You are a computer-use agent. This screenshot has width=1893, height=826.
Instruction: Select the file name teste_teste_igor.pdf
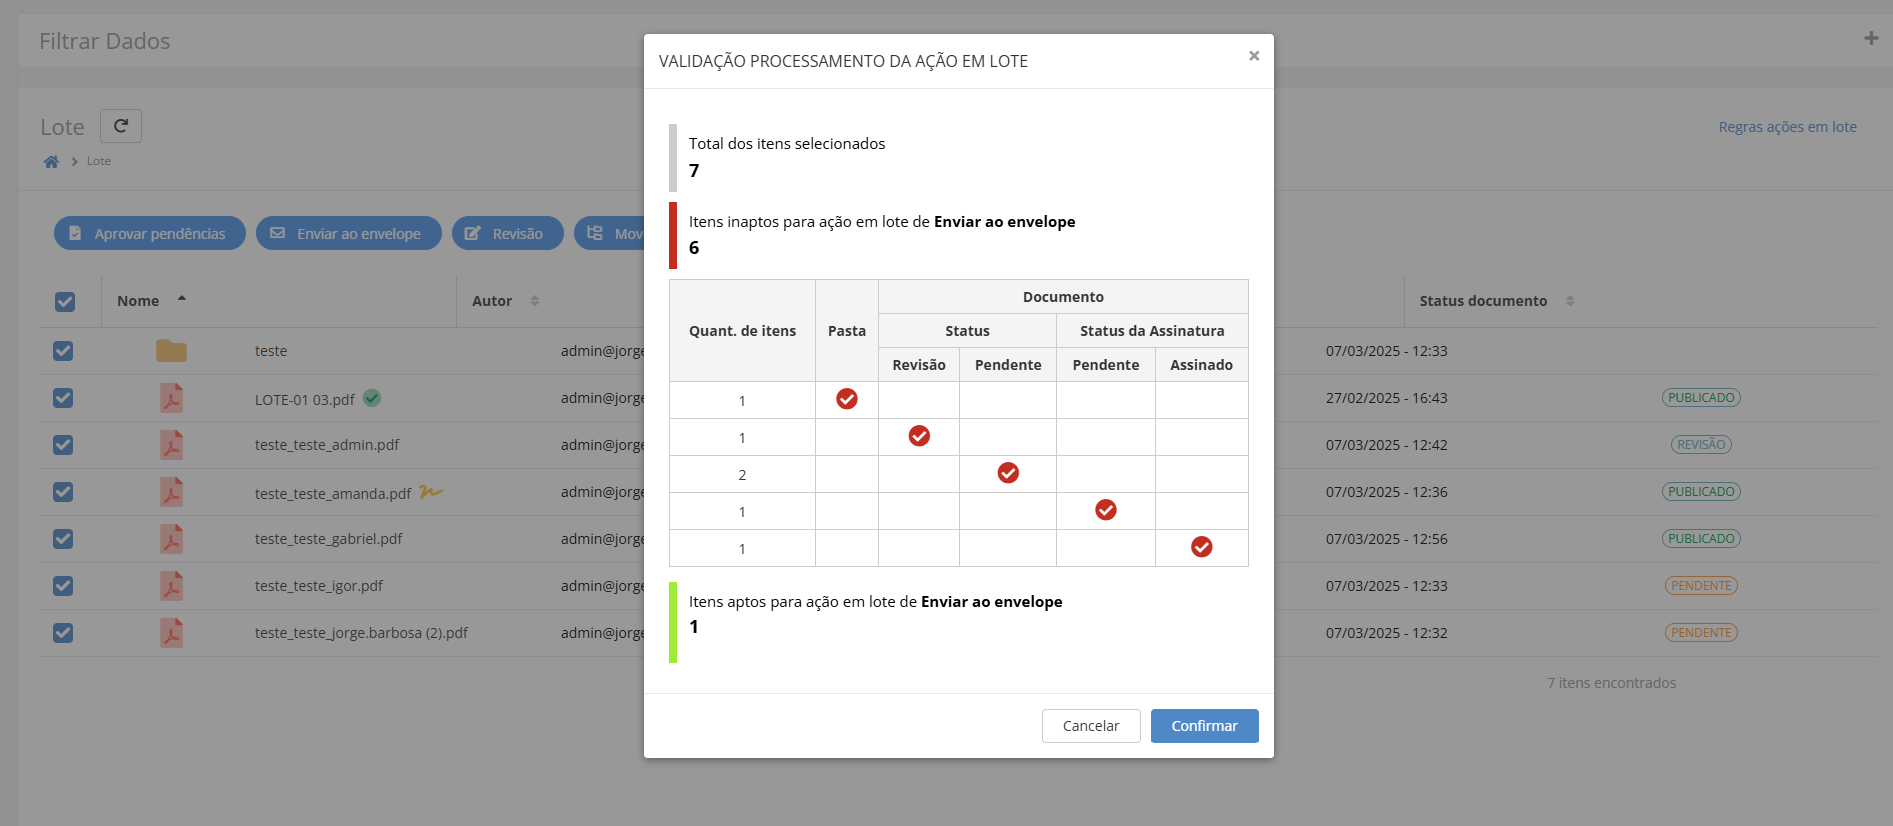319,586
